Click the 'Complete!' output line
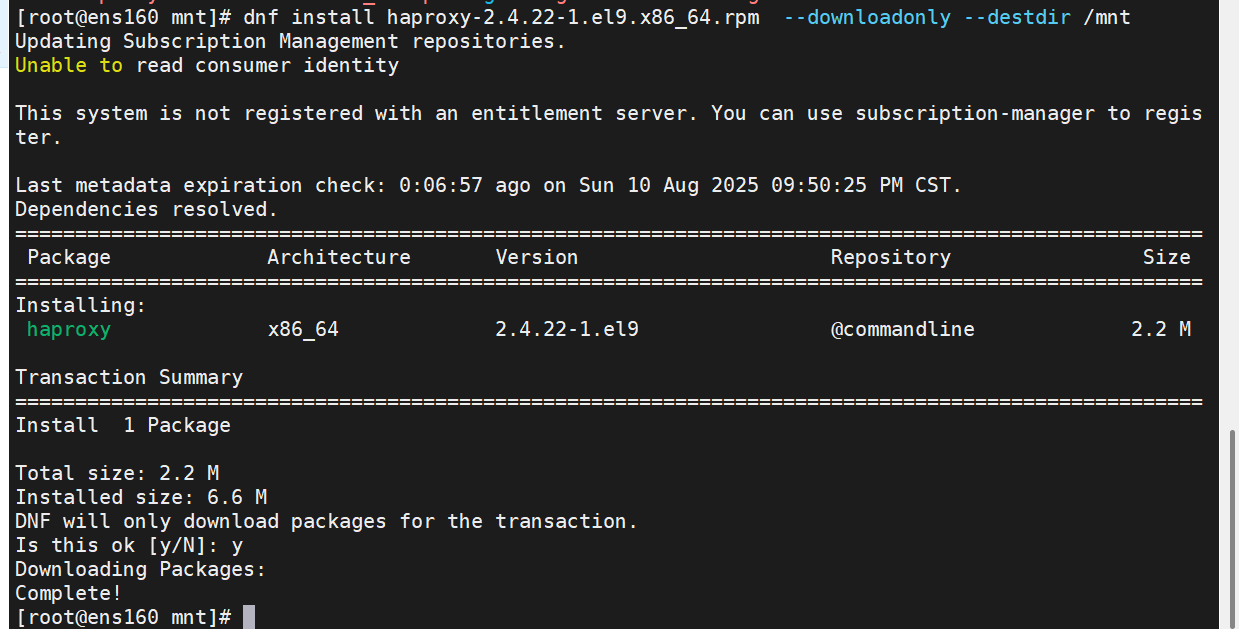 [x=69, y=593]
